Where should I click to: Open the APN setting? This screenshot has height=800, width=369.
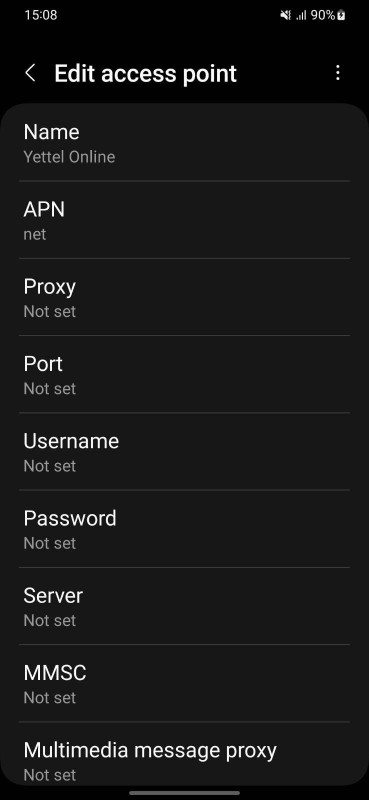(x=184, y=220)
